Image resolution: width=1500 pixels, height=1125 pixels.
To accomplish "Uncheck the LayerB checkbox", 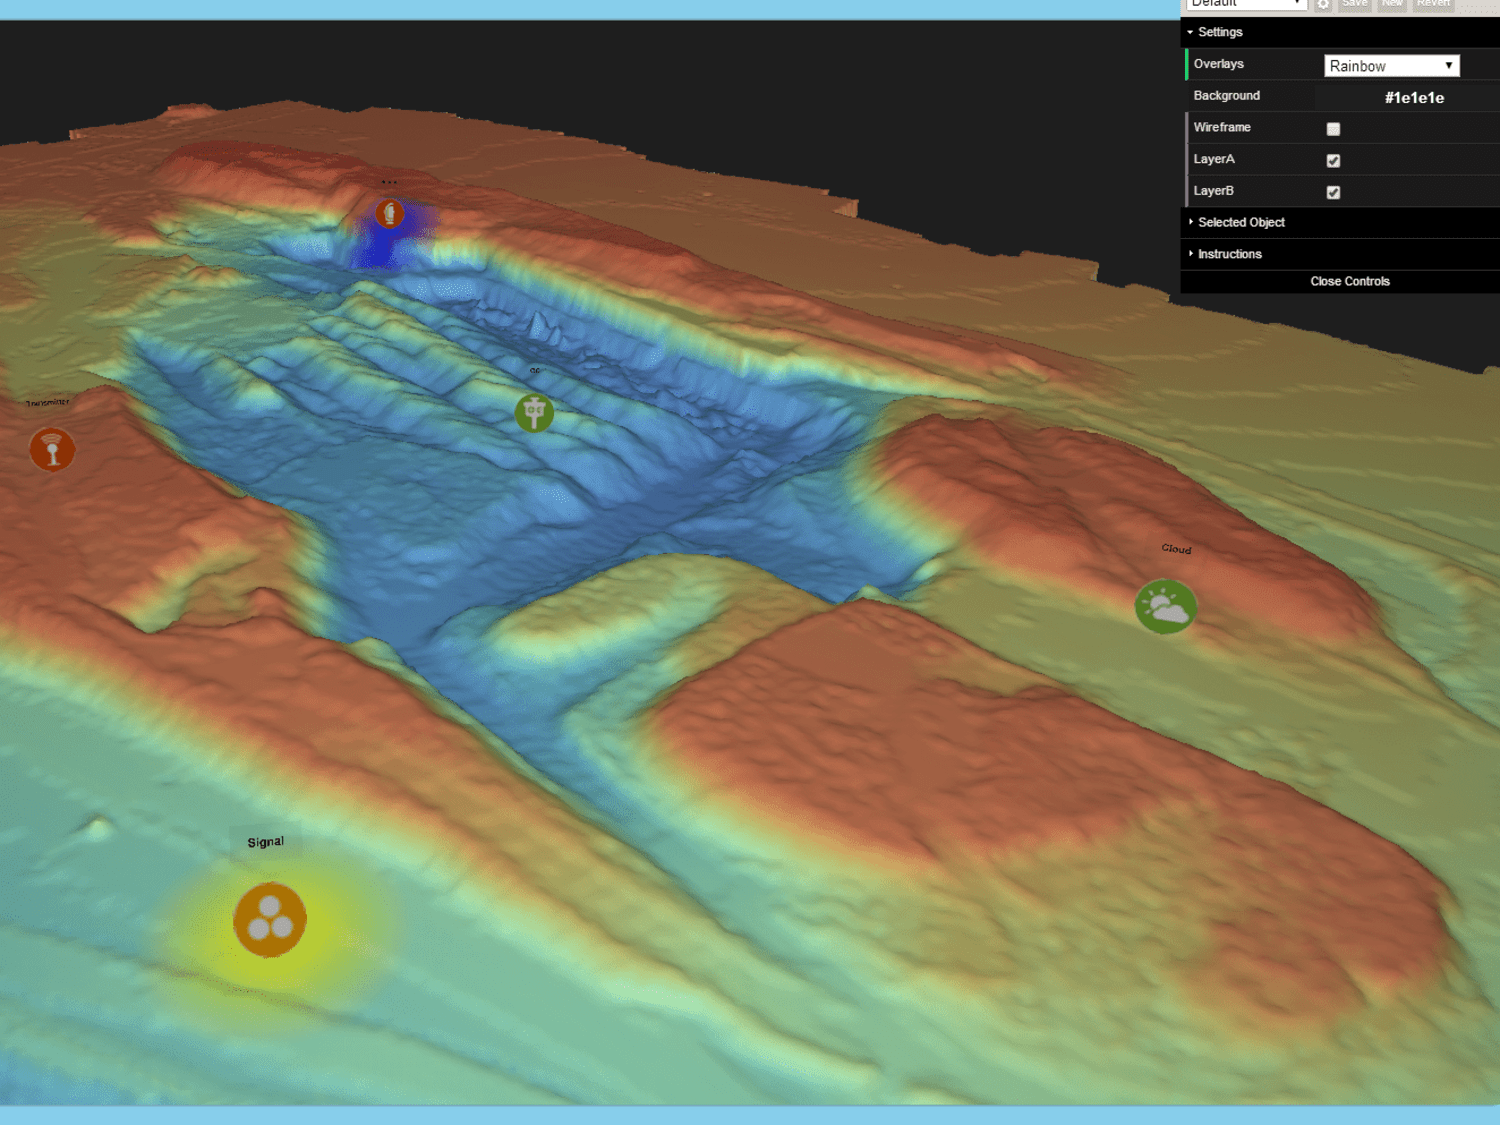I will 1333,192.
